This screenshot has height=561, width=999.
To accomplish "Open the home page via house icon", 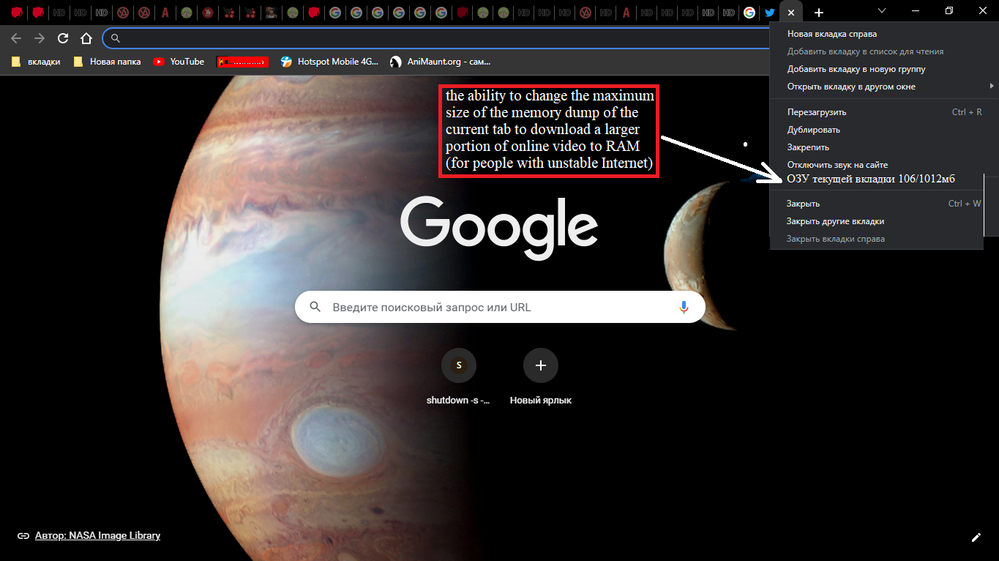I will click(86, 38).
